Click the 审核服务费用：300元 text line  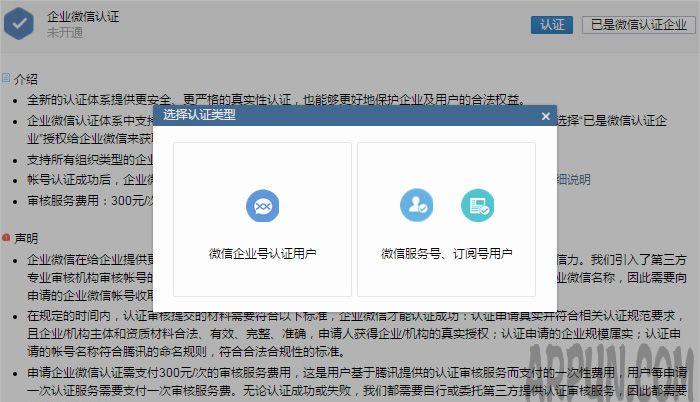tap(90, 201)
